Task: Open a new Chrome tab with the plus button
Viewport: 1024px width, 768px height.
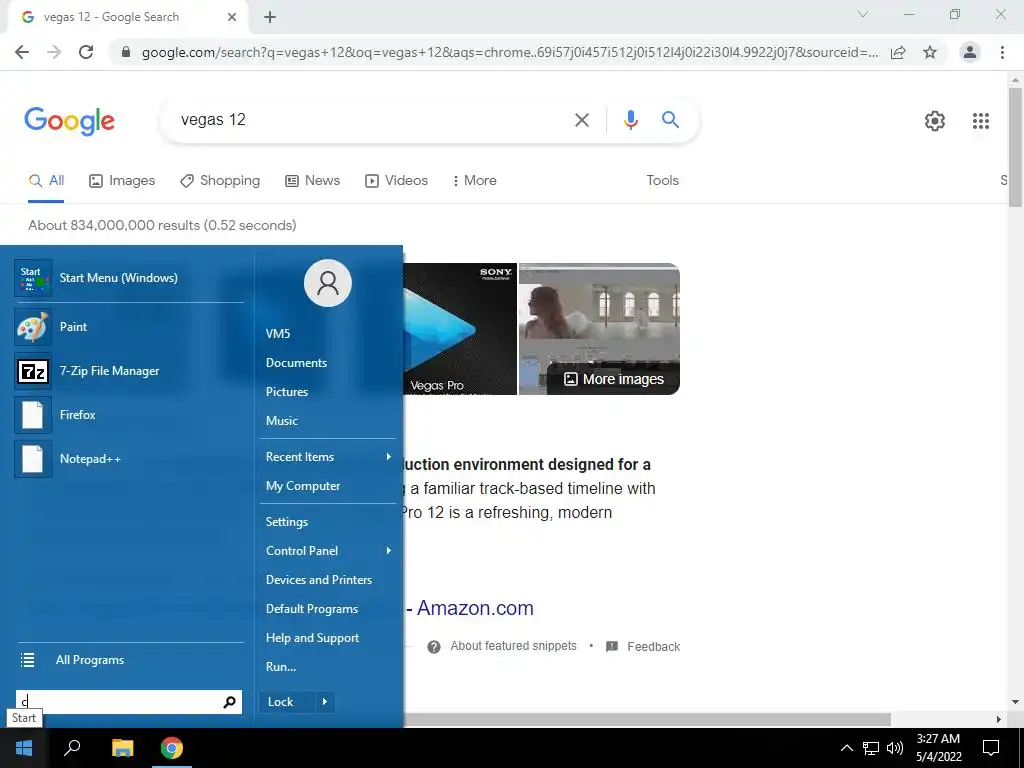Action: tap(270, 18)
